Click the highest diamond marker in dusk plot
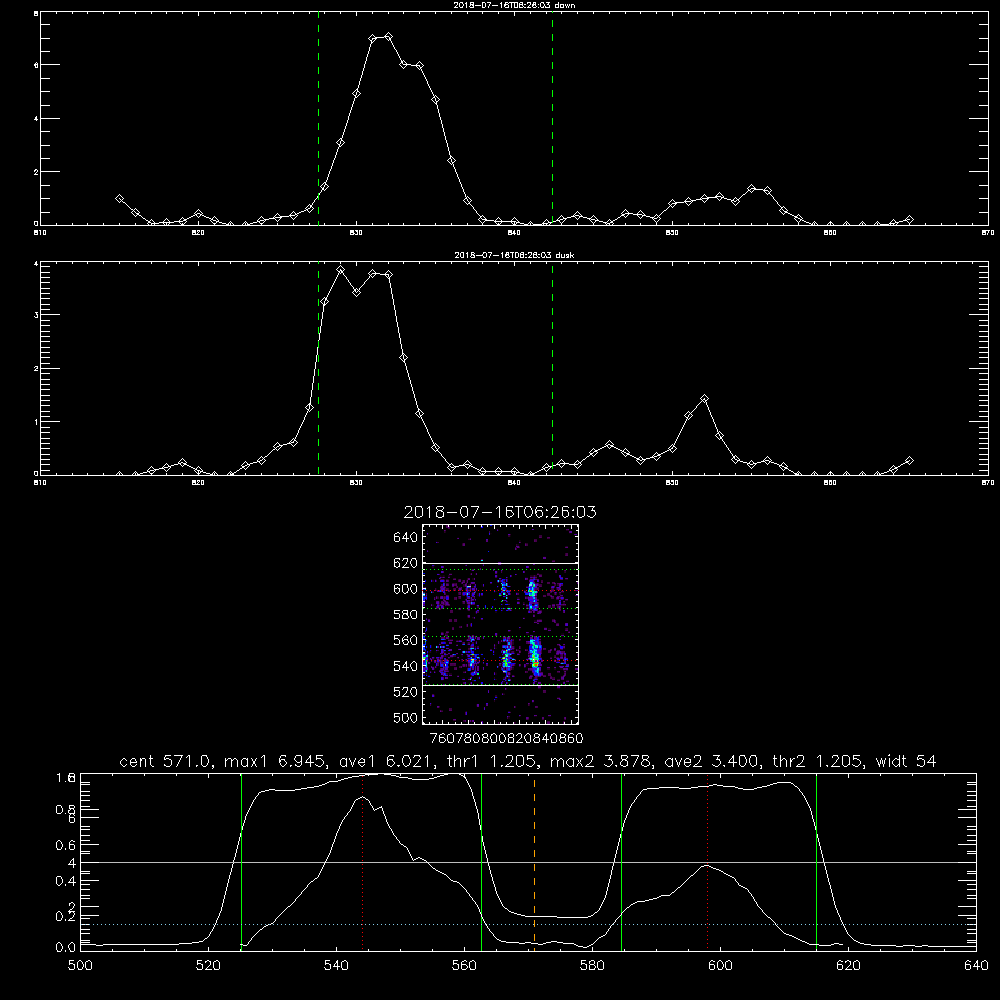The height and width of the screenshot is (1000, 1000). [x=341, y=270]
